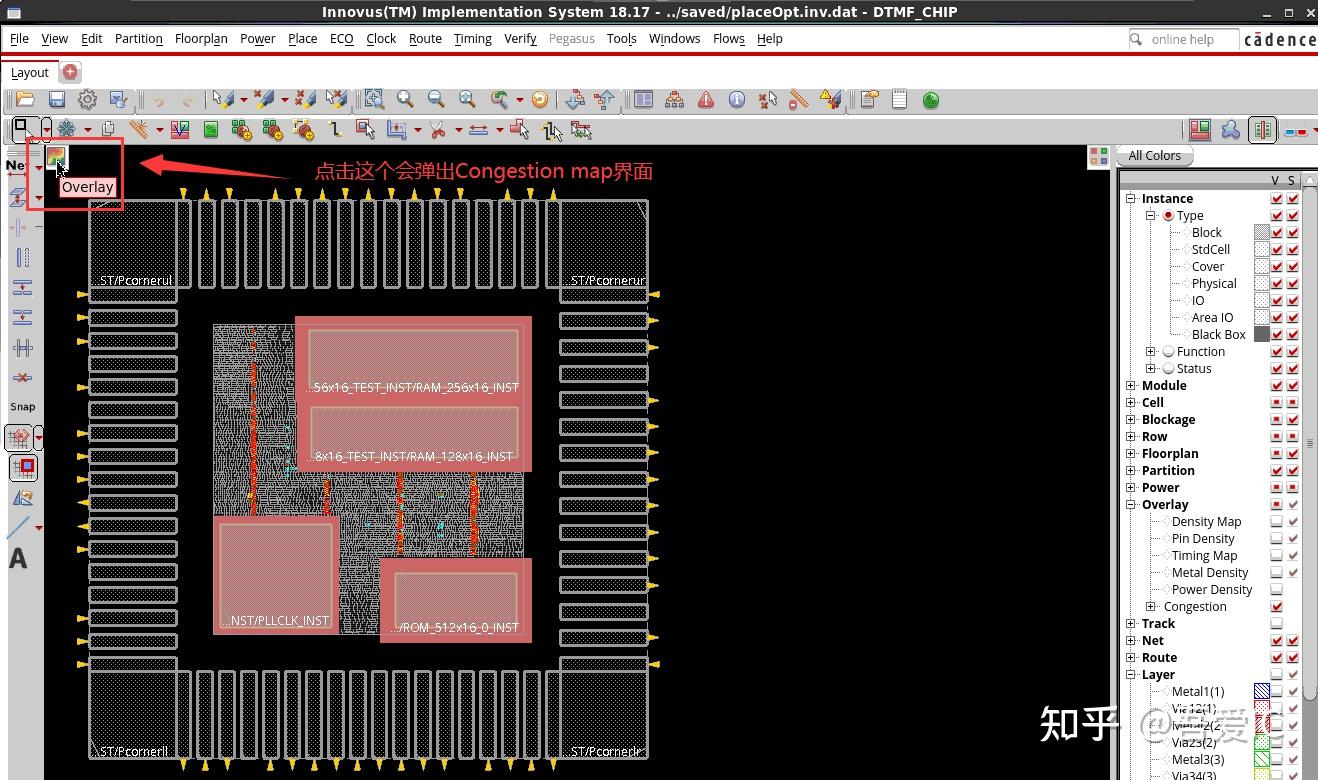Collapse the Instance tree node
Image resolution: width=1318 pixels, height=780 pixels.
pyautogui.click(x=1131, y=199)
